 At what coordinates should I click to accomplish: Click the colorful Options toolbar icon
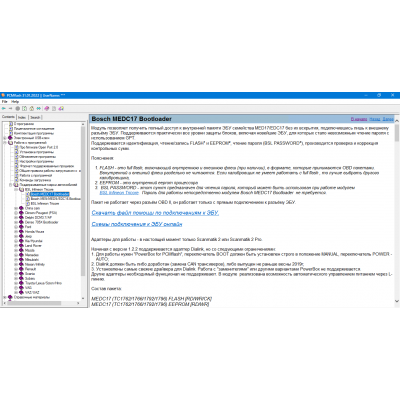click(61, 108)
